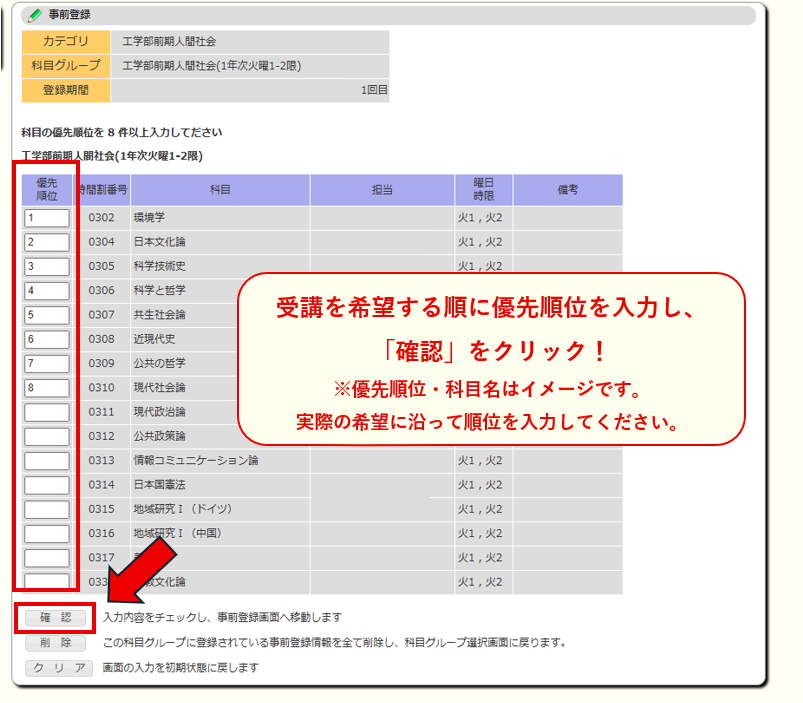Image resolution: width=803 pixels, height=703 pixels.
Task: Click subject name 共生社会論
Action: 160,315
